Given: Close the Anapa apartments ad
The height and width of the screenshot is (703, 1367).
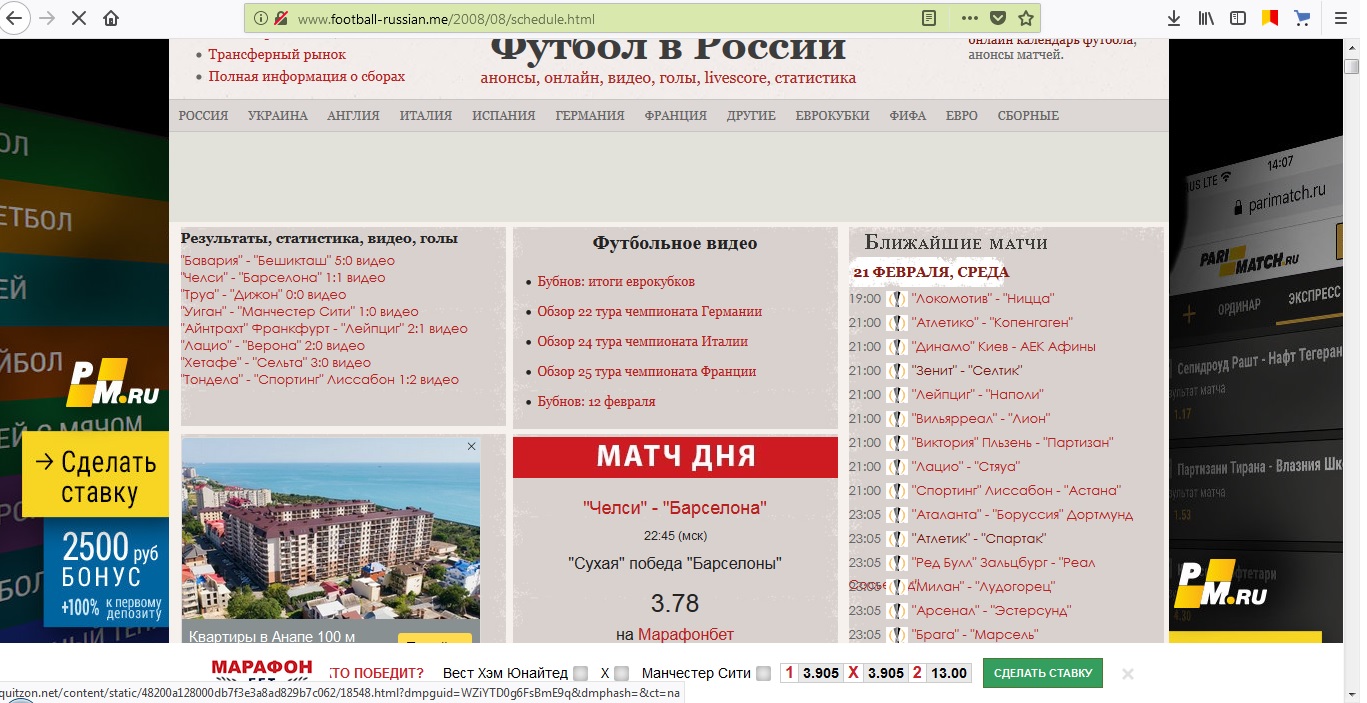Looking at the screenshot, I should click(472, 446).
